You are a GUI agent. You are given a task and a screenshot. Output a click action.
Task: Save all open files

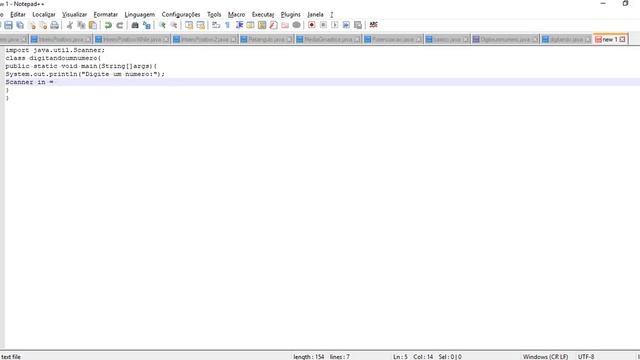pyautogui.click(x=20, y=25)
